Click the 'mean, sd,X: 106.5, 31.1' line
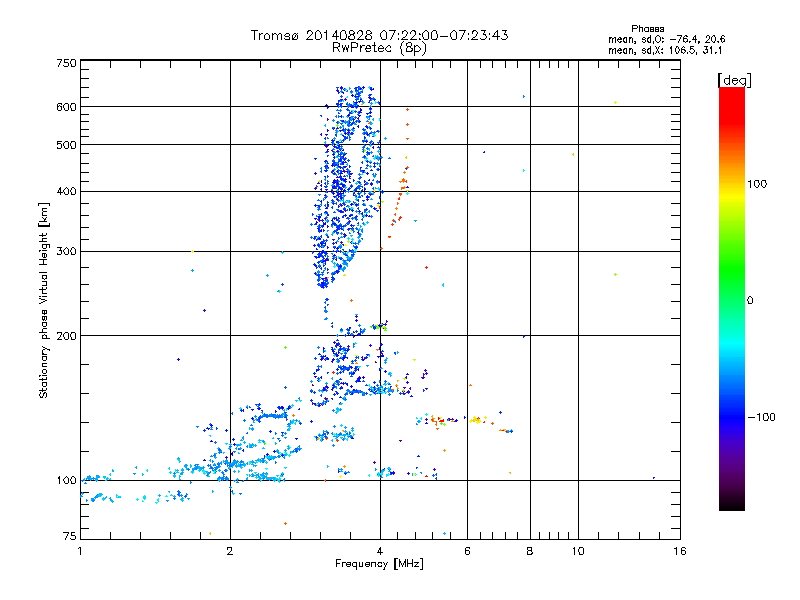This screenshot has width=800, height=600. tap(665, 50)
